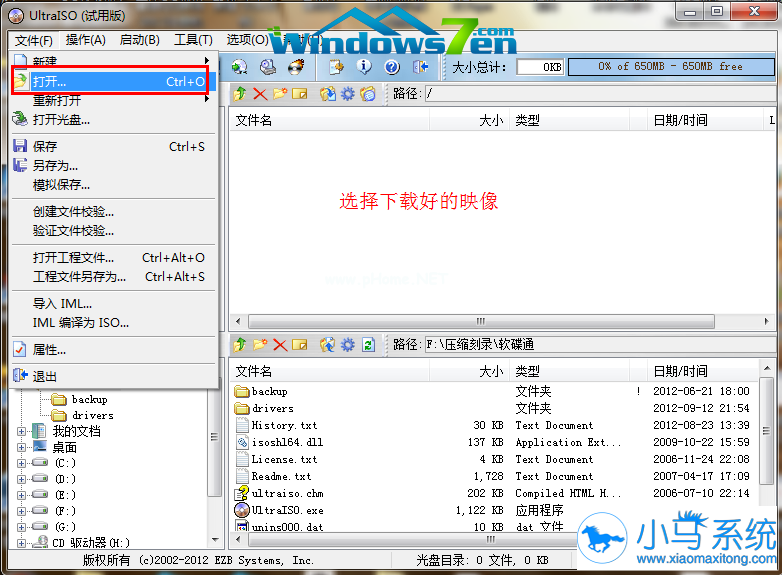Expand the (F:) drive node

click(x=21, y=511)
